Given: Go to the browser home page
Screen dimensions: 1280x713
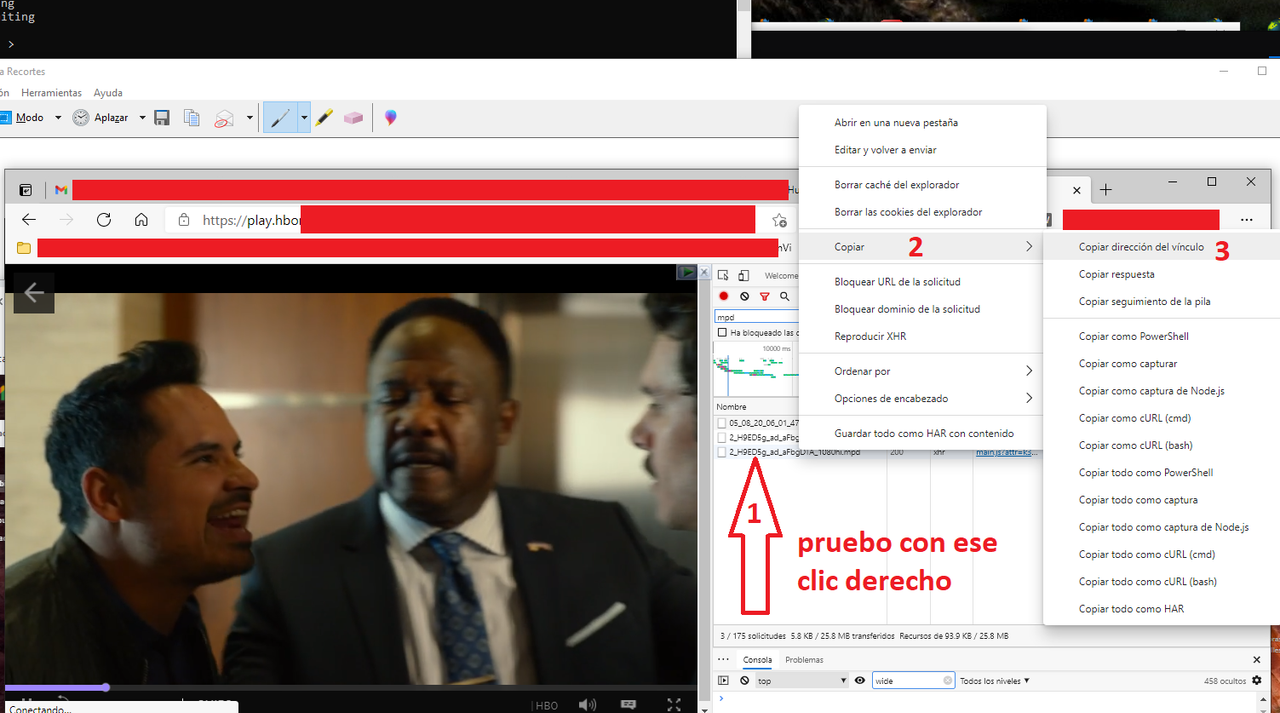Looking at the screenshot, I should click(x=142, y=220).
